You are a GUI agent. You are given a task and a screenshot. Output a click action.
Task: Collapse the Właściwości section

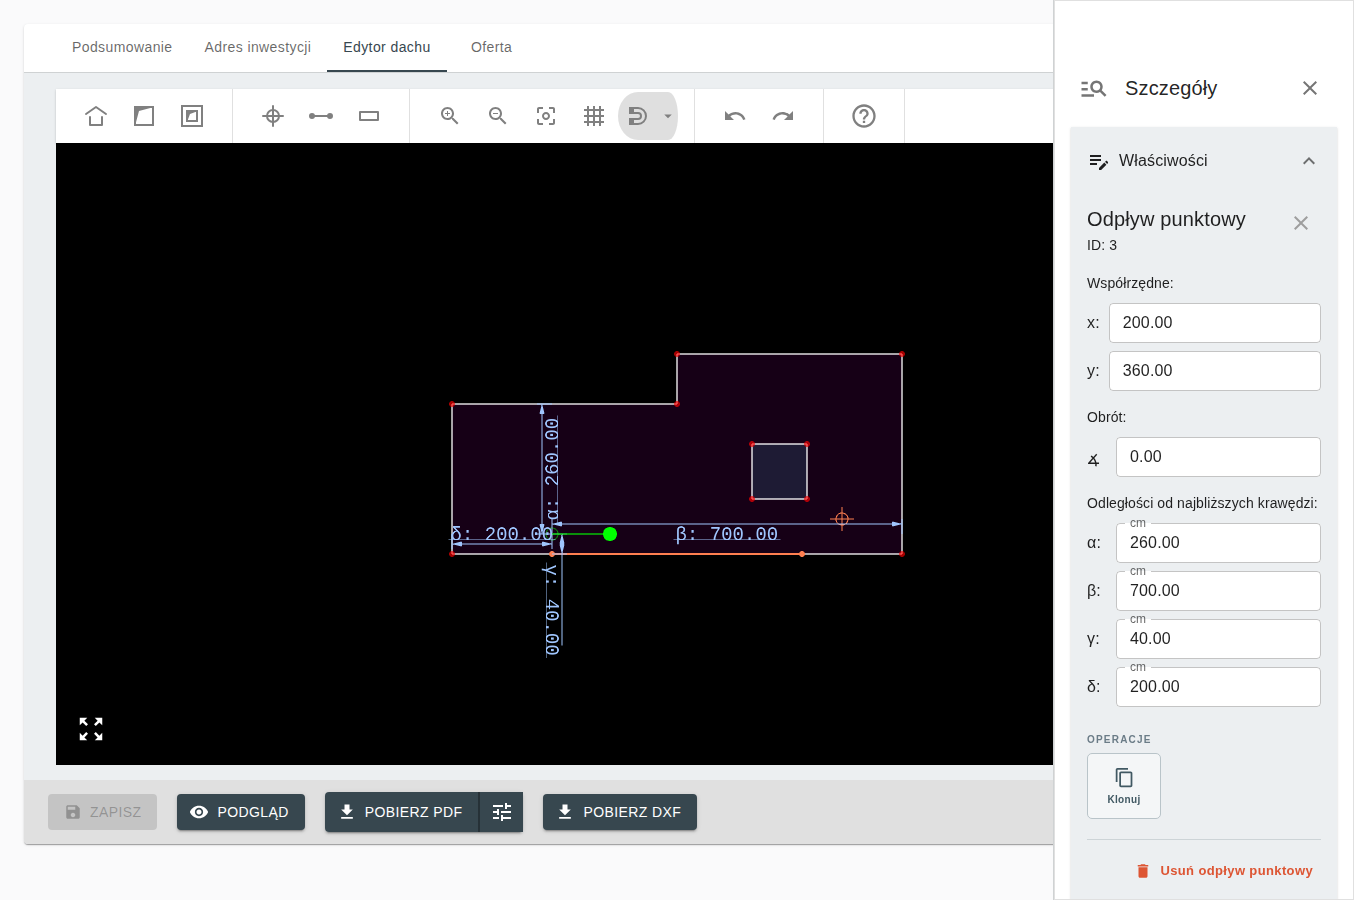pos(1309,161)
